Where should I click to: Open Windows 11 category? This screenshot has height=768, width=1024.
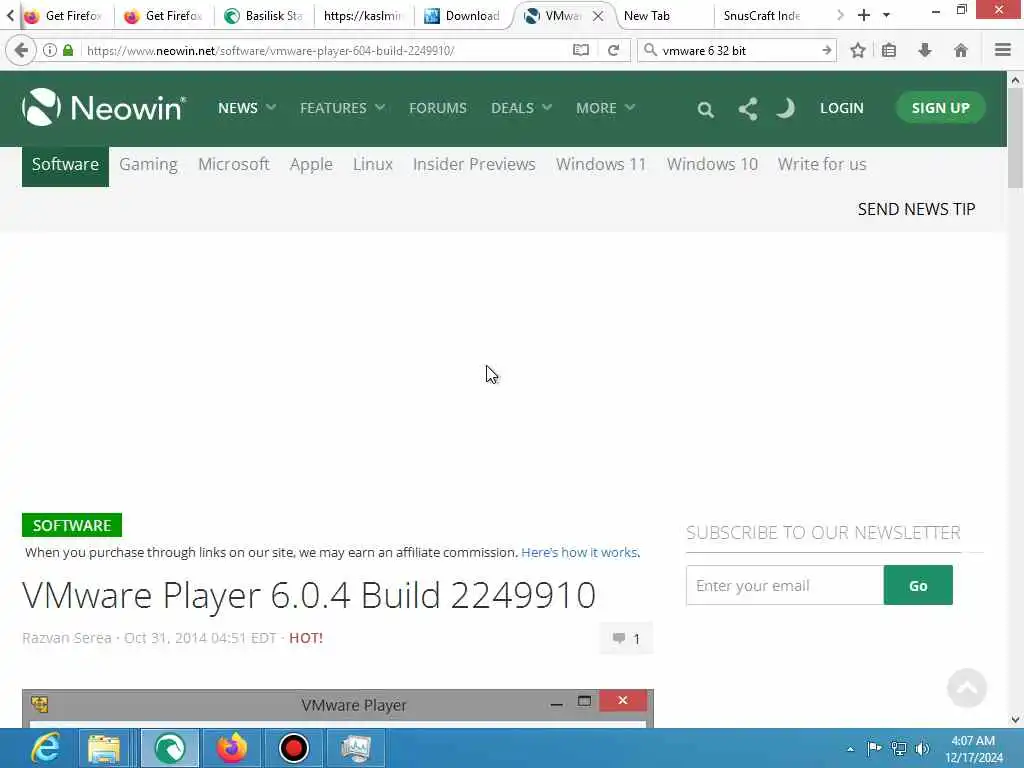click(601, 165)
